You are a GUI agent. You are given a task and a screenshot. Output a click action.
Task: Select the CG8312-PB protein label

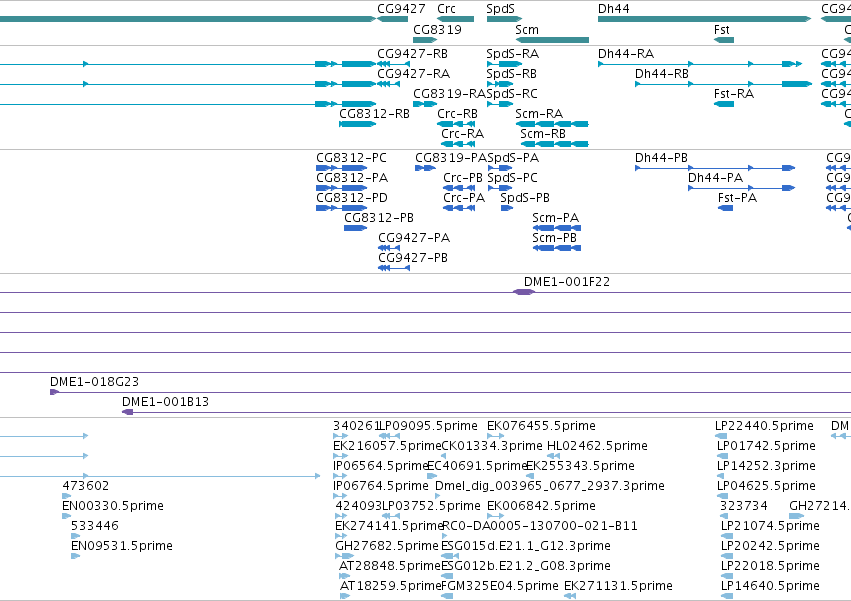pos(378,218)
